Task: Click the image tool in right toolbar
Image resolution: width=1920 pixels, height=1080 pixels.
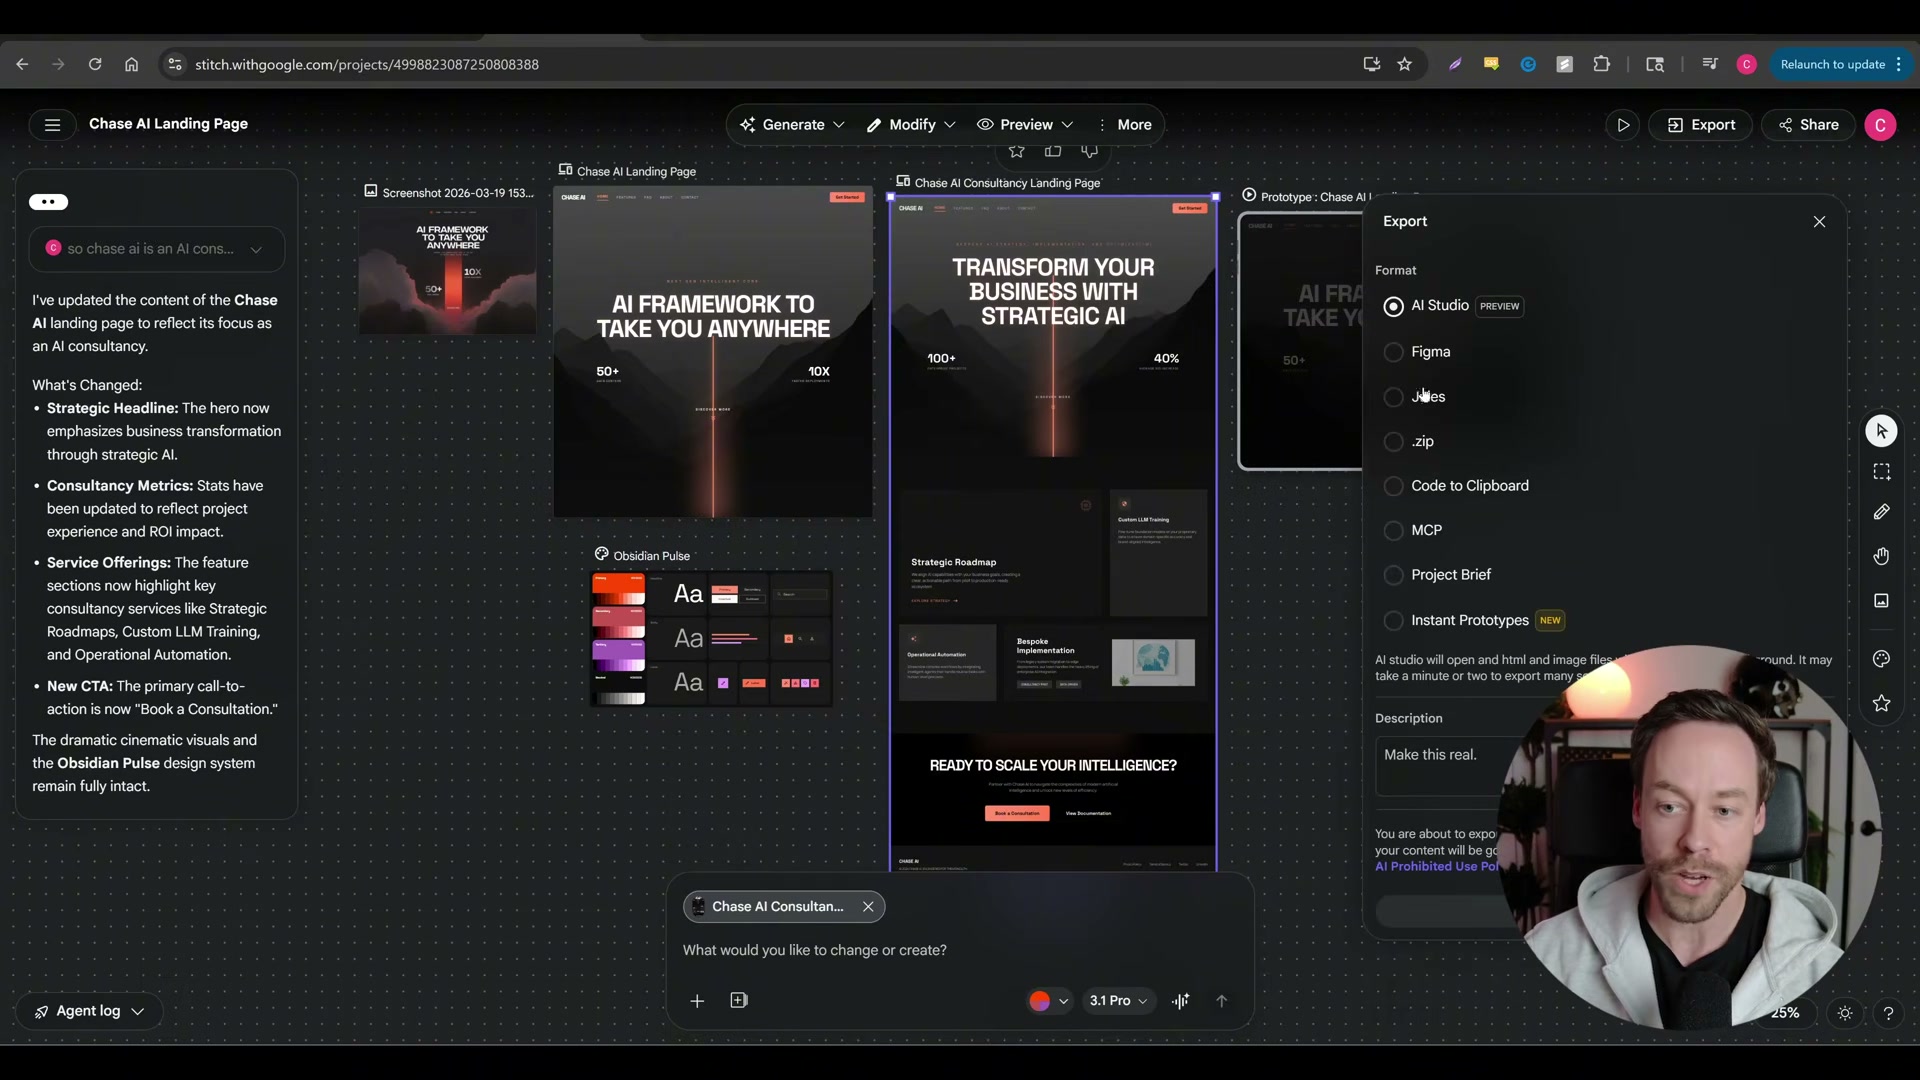Action: 1881,601
